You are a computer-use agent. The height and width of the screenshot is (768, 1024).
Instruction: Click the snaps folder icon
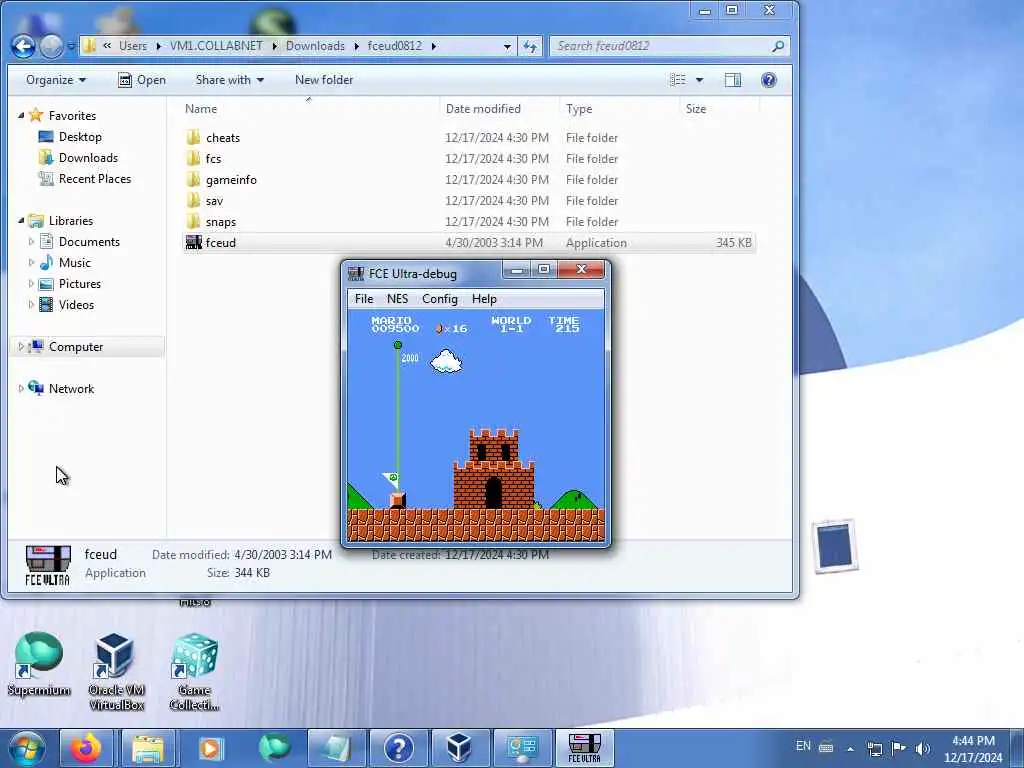point(193,221)
